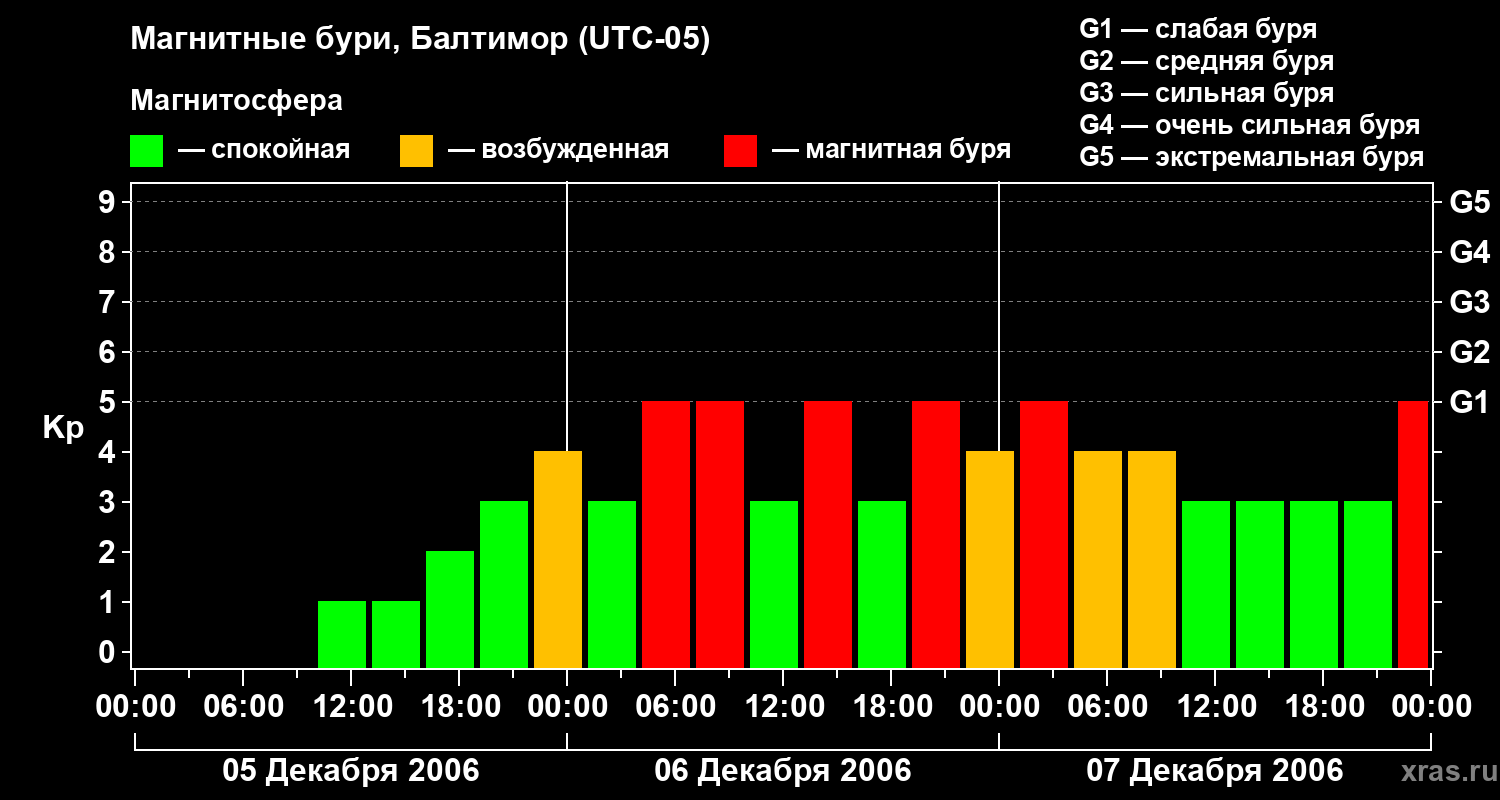Select the red bar starting 19:00 on 06 Декабря
Screen dimensions: 1500x800
pyautogui.click(x=936, y=534)
